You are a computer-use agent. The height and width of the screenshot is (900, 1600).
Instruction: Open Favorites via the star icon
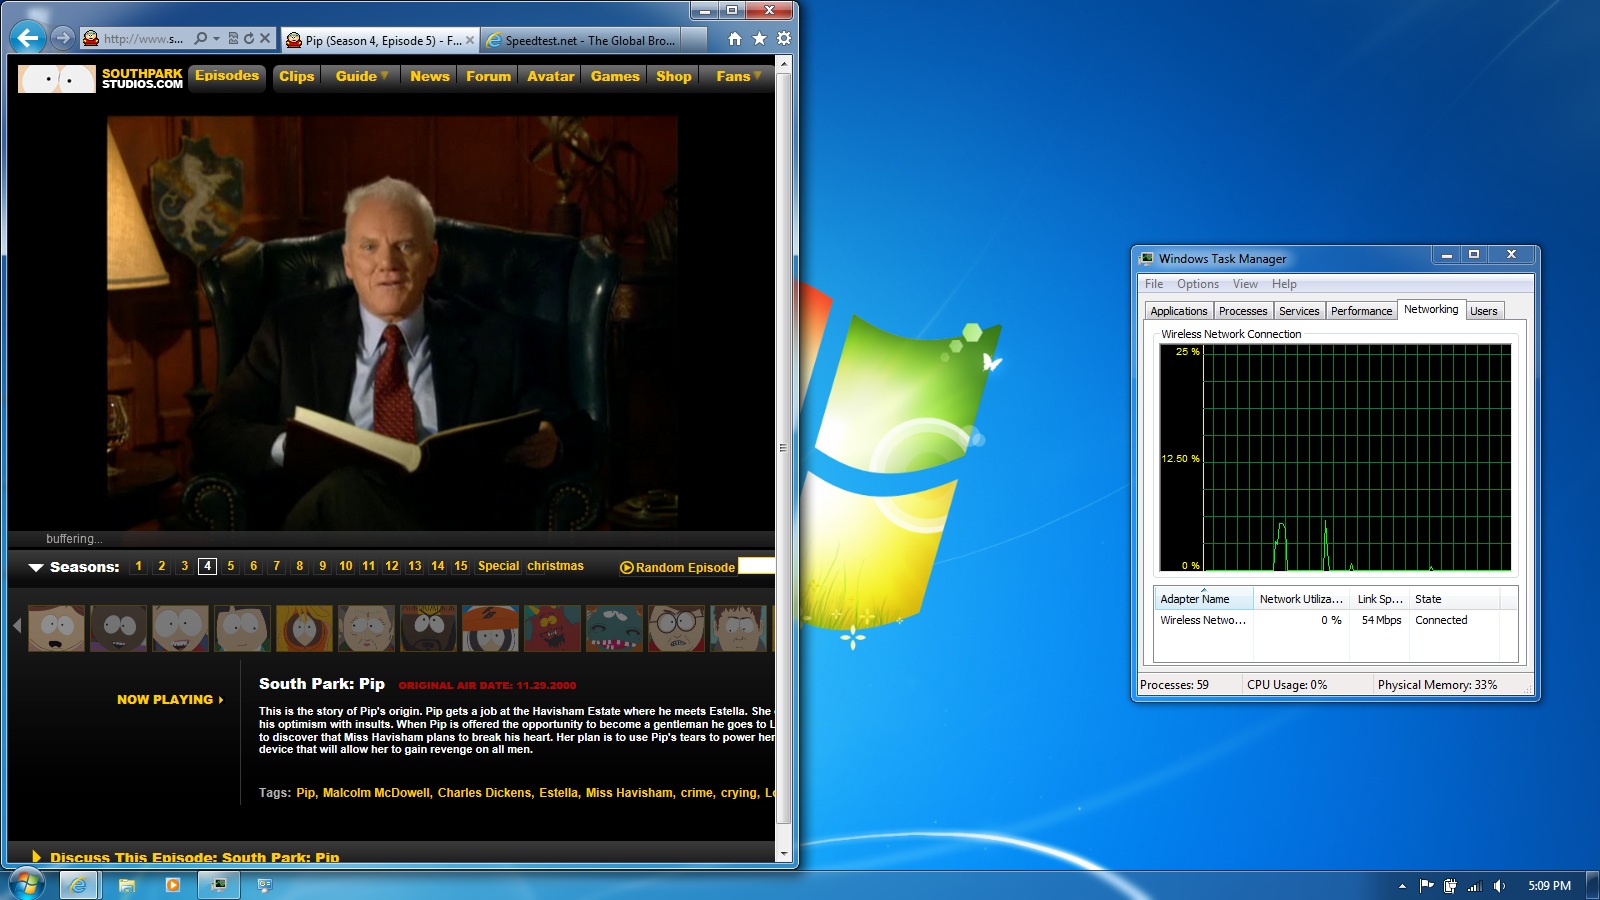coord(759,39)
